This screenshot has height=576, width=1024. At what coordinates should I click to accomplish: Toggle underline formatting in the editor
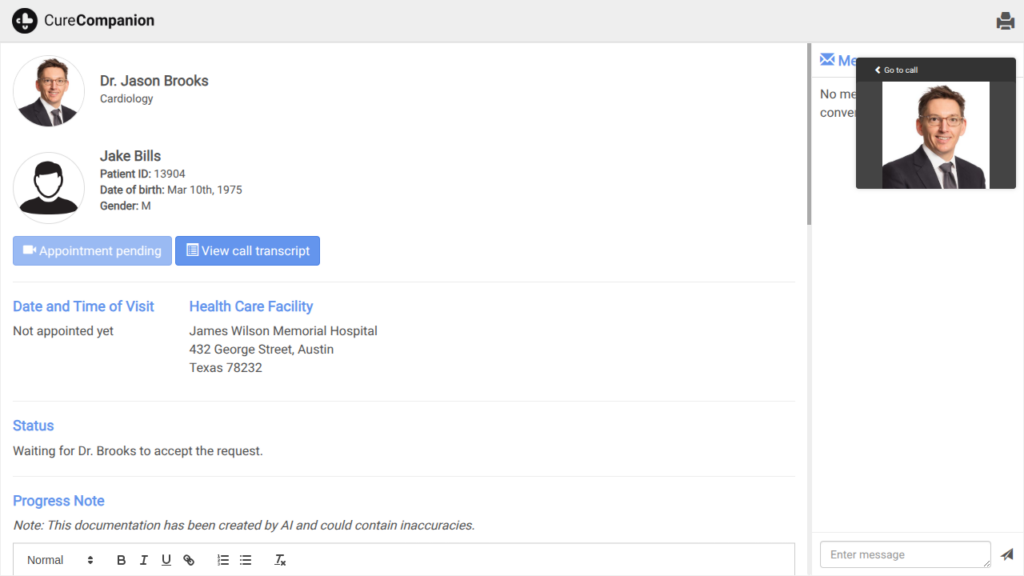click(x=166, y=560)
